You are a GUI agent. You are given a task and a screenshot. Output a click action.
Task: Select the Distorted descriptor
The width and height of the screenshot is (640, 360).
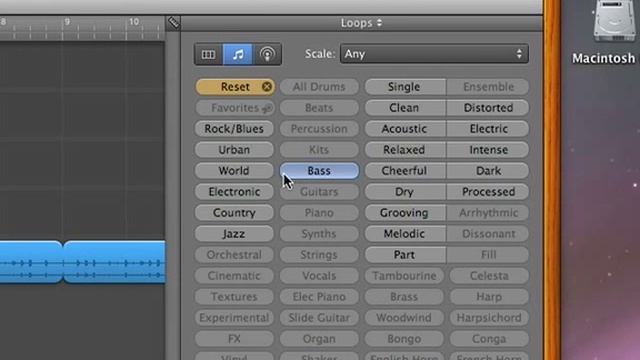[x=488, y=108]
